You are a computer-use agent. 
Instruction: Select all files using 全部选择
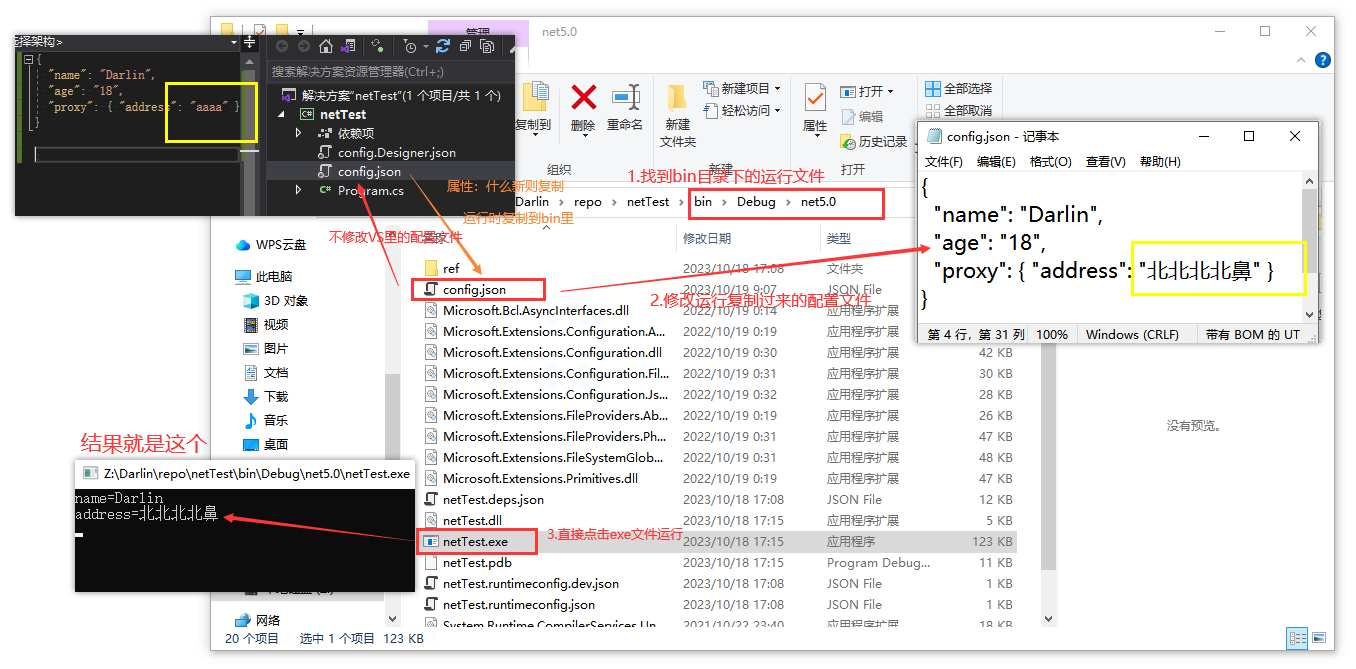point(966,88)
